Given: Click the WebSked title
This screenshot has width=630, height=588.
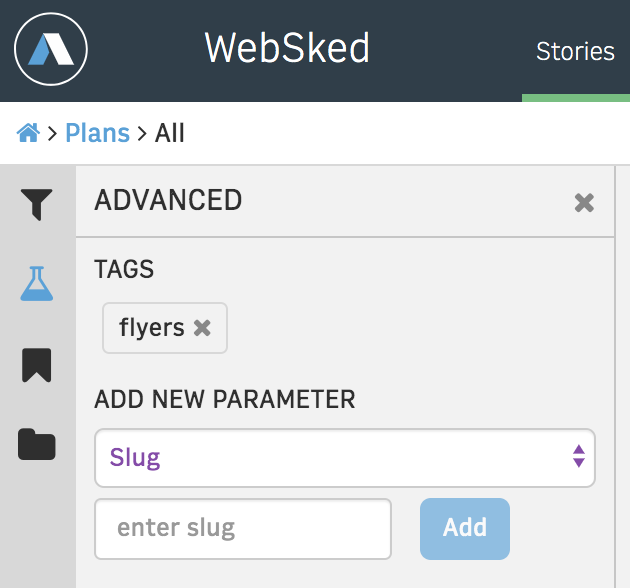Looking at the screenshot, I should (x=287, y=48).
